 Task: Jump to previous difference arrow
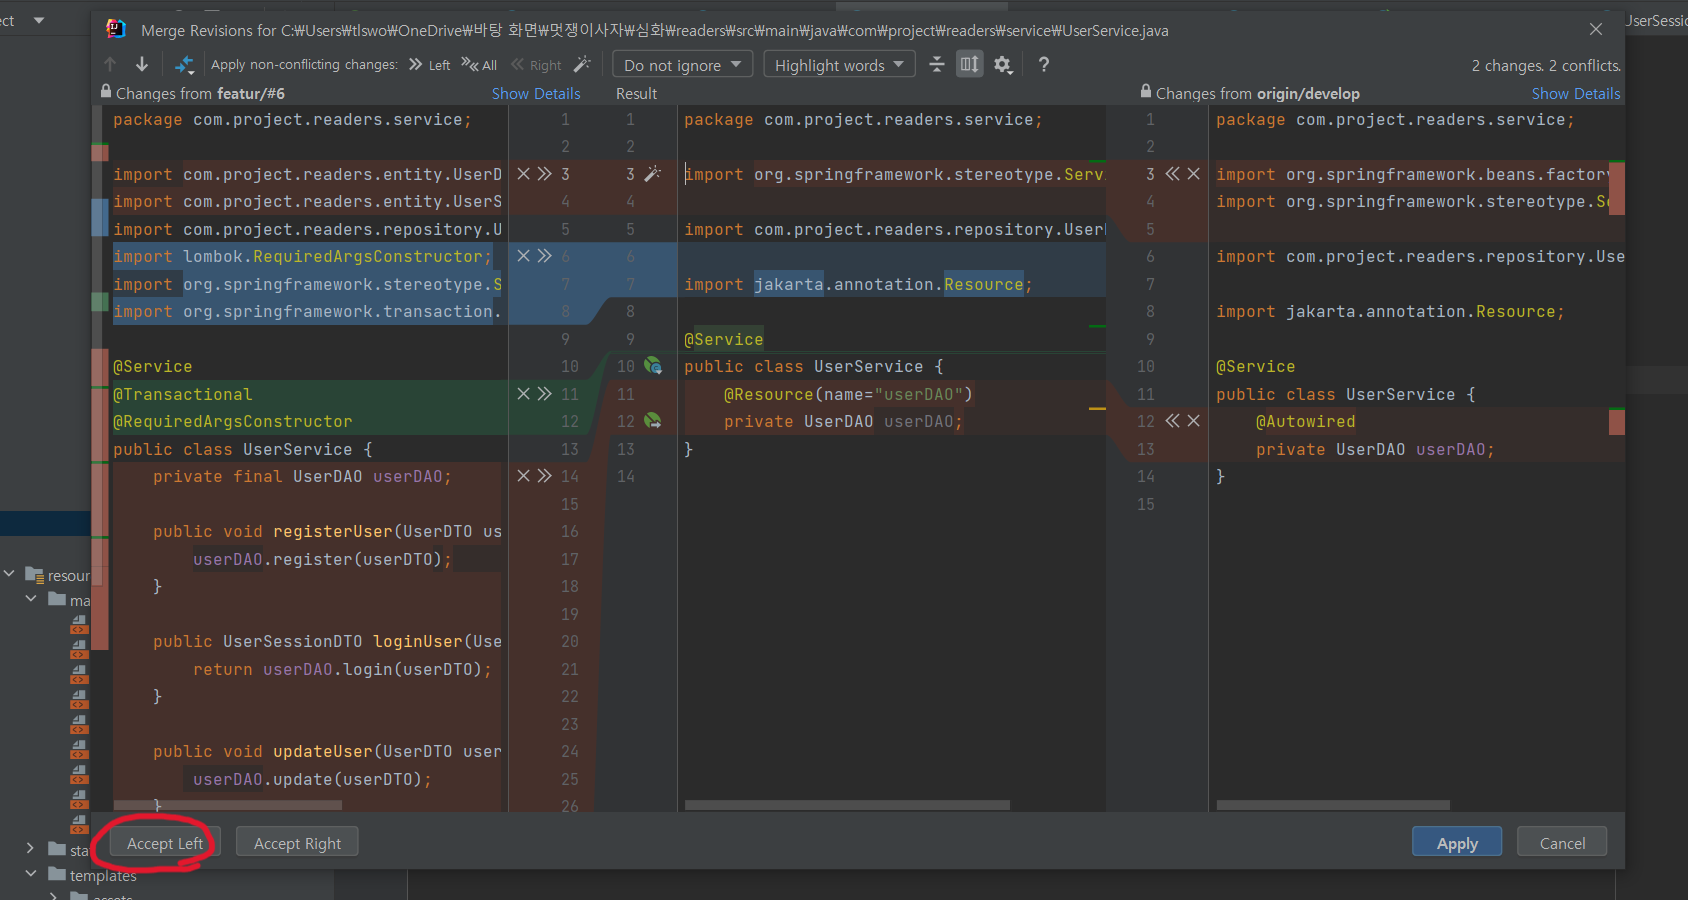110,64
